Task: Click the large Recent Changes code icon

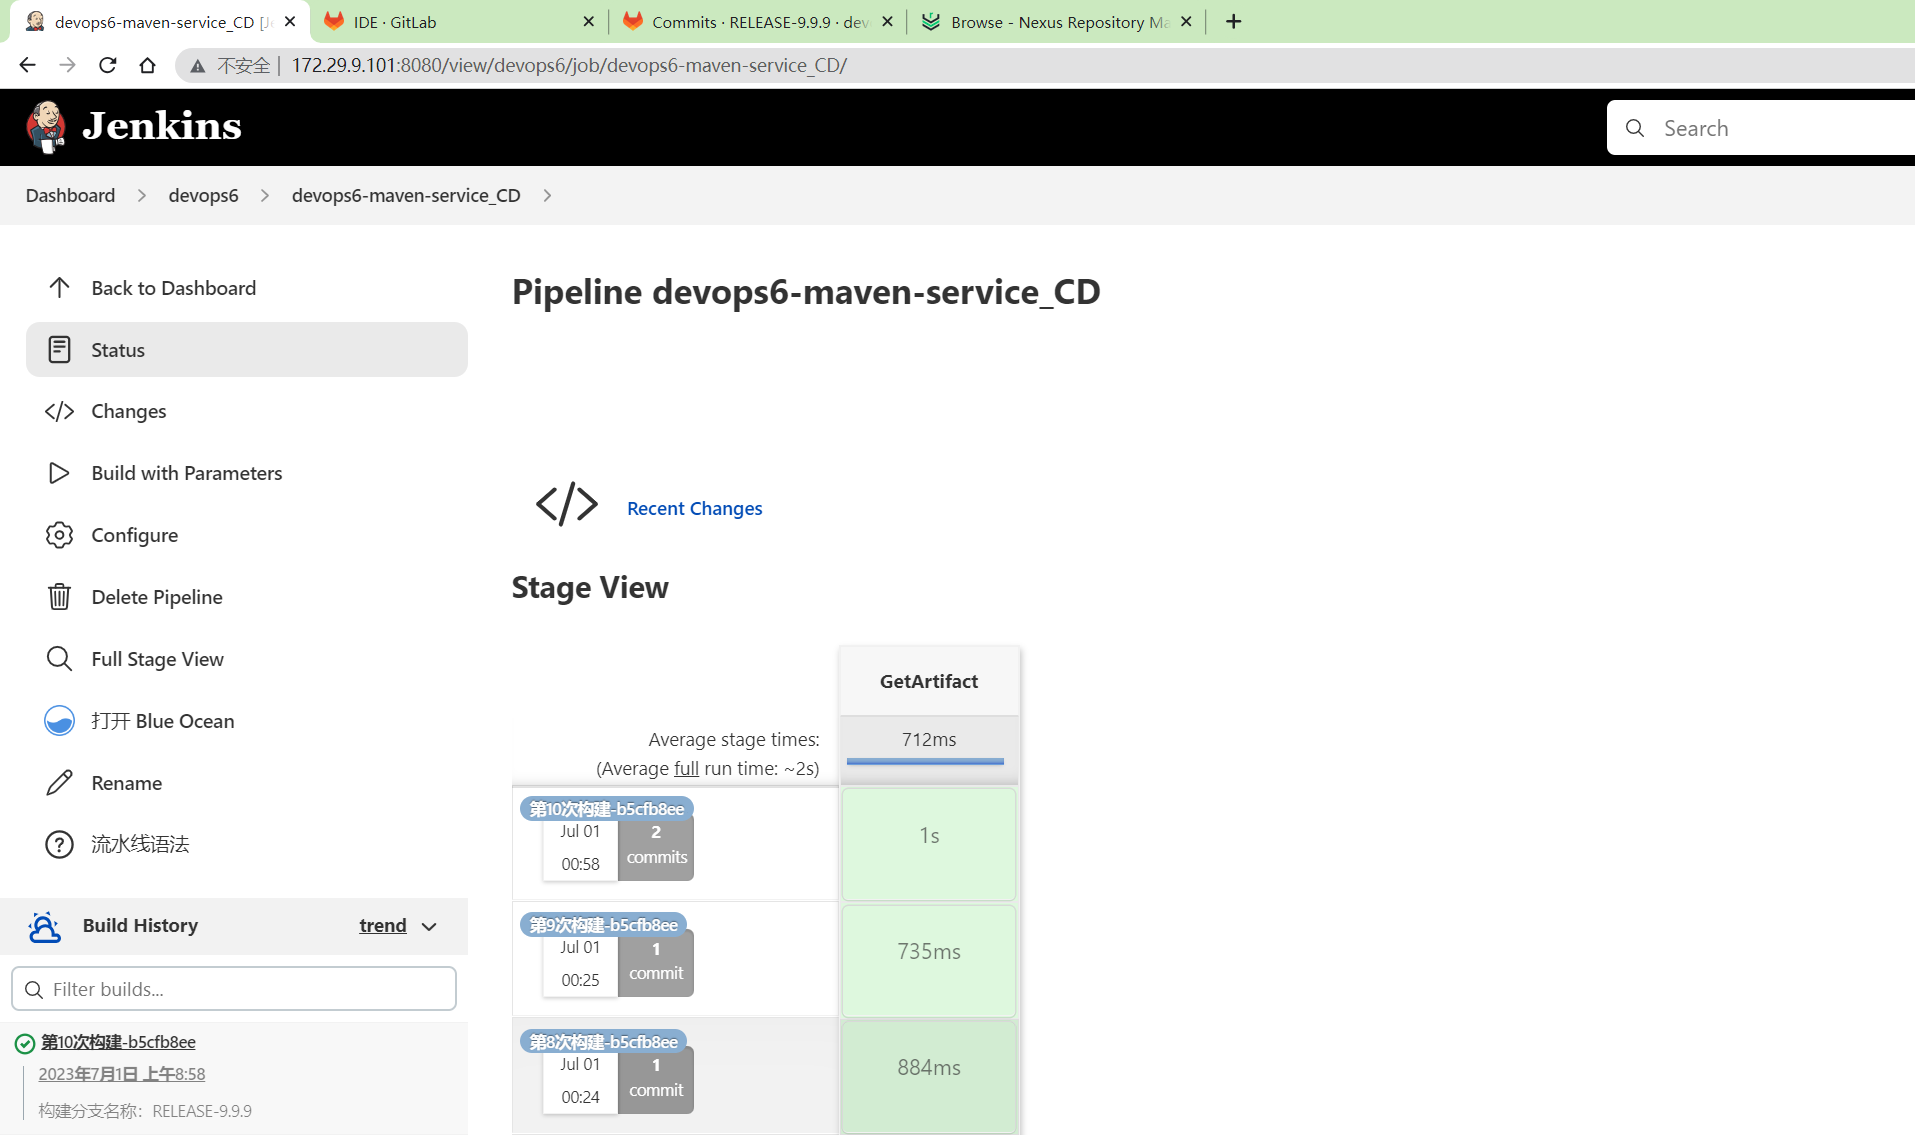Action: coord(566,503)
